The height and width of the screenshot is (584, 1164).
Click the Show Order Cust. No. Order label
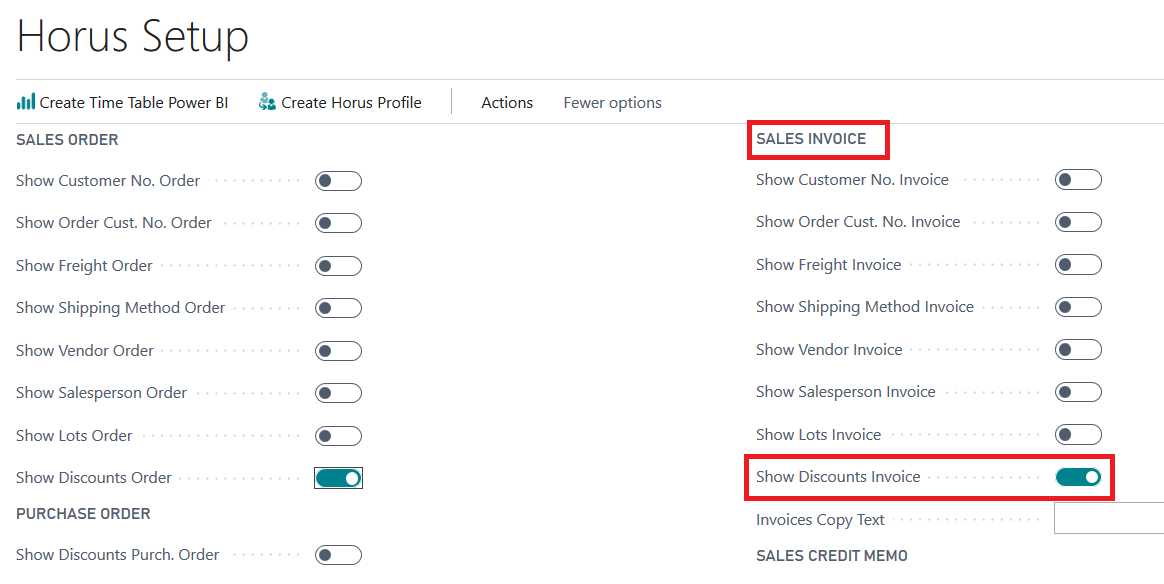click(114, 223)
